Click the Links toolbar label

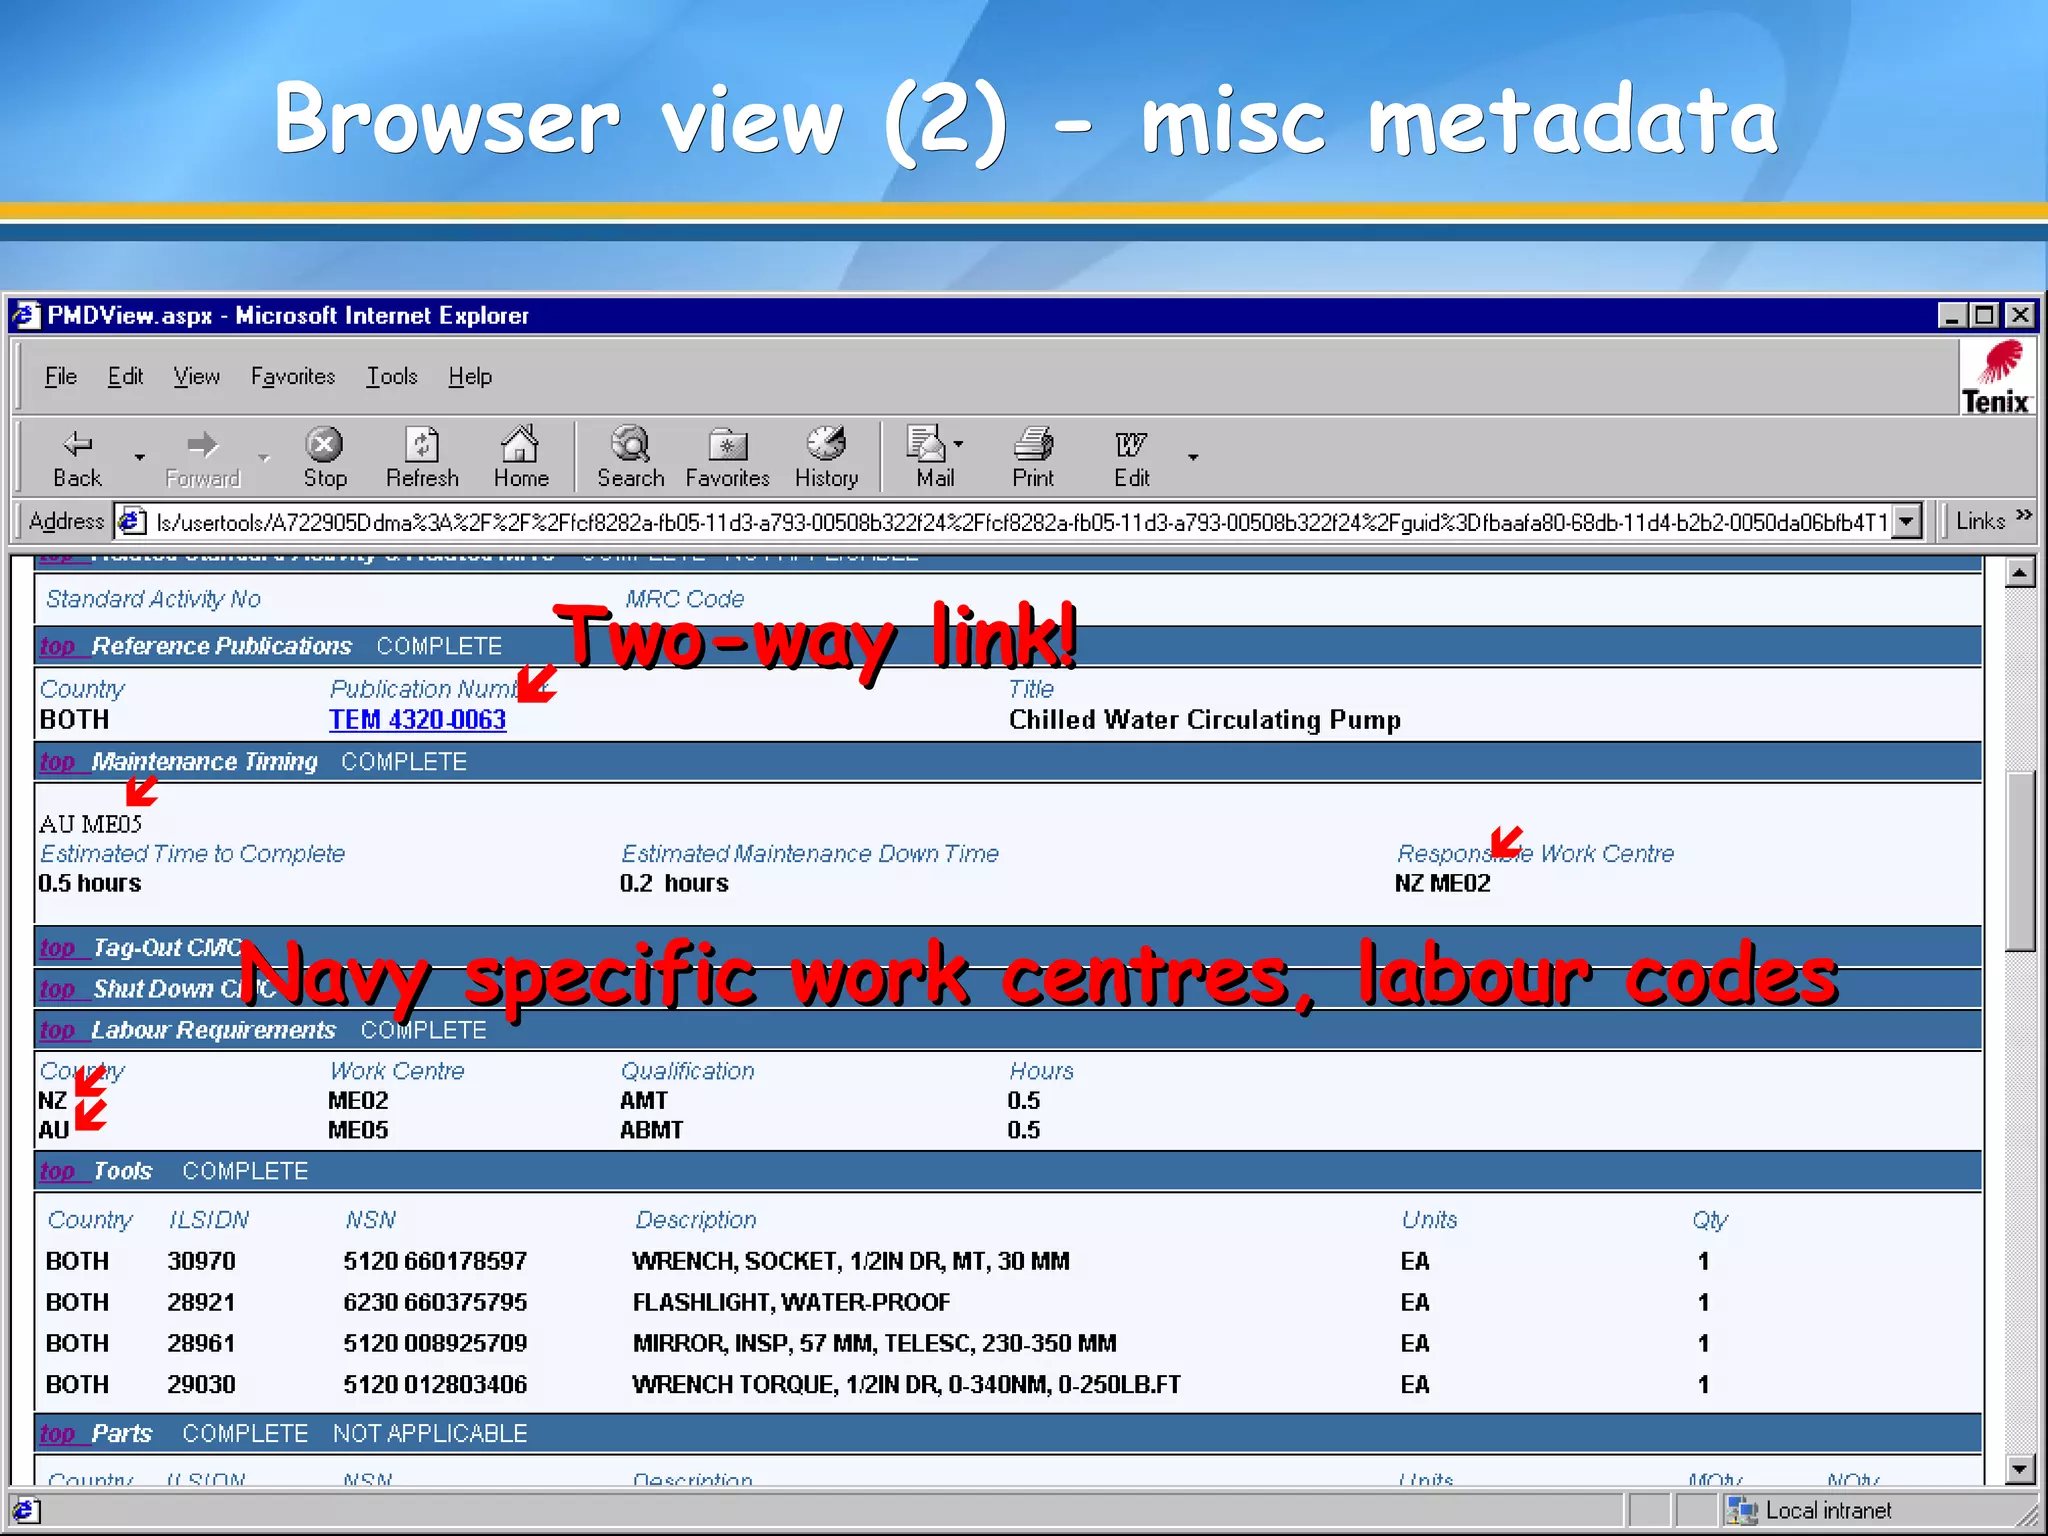pyautogui.click(x=1980, y=521)
